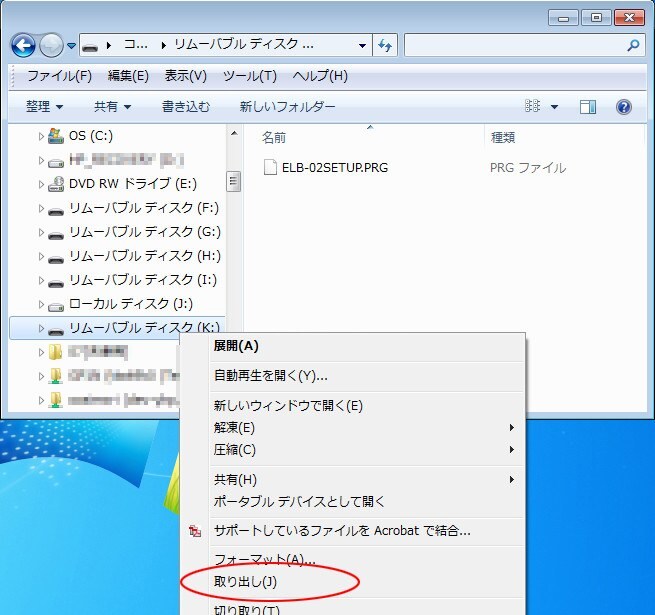Click the Back navigation arrow button
This screenshot has width=655, height=615.
click(23, 45)
